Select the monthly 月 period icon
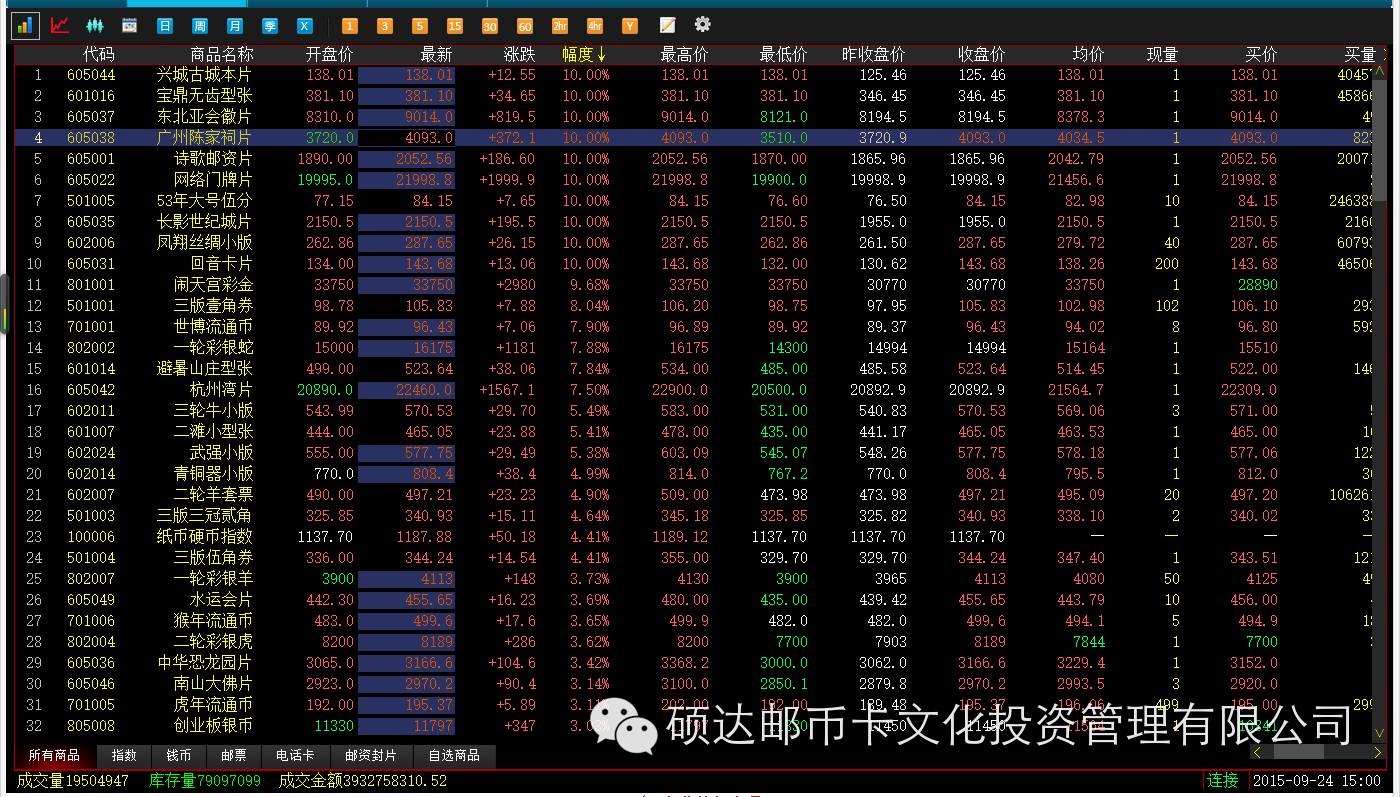 235,26
